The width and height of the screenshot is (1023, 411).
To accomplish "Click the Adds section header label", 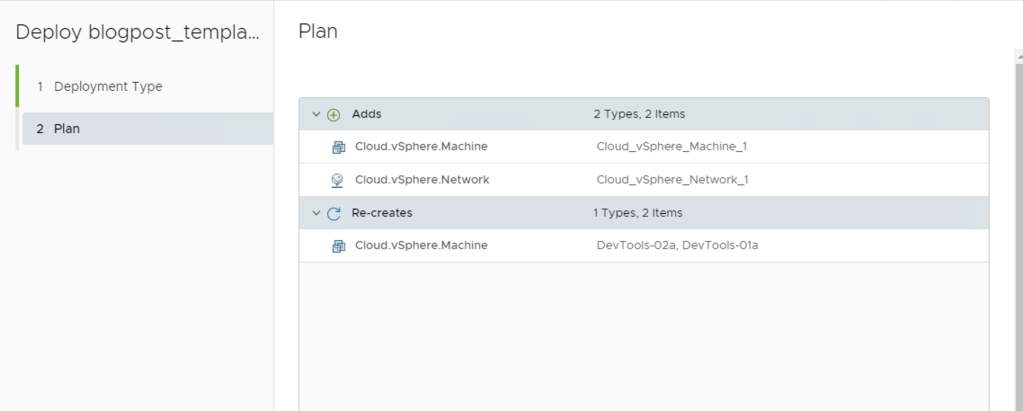I will [x=366, y=115].
